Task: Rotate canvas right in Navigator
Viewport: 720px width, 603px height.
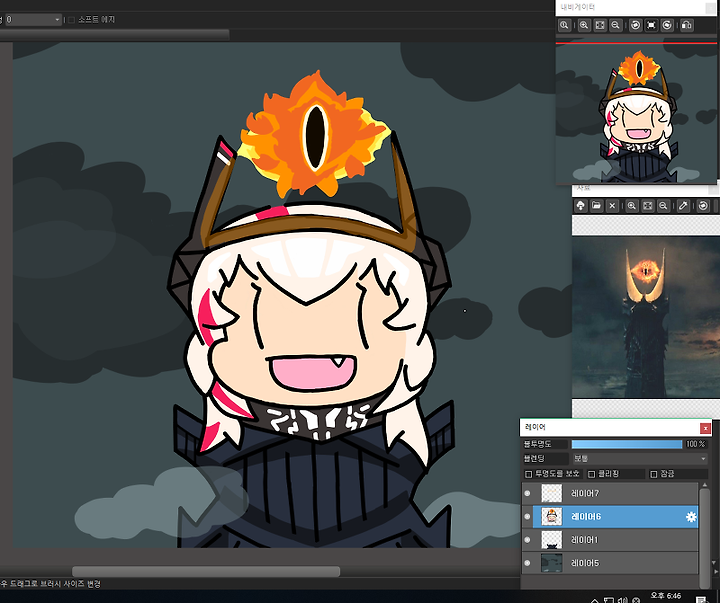Action: 667,25
